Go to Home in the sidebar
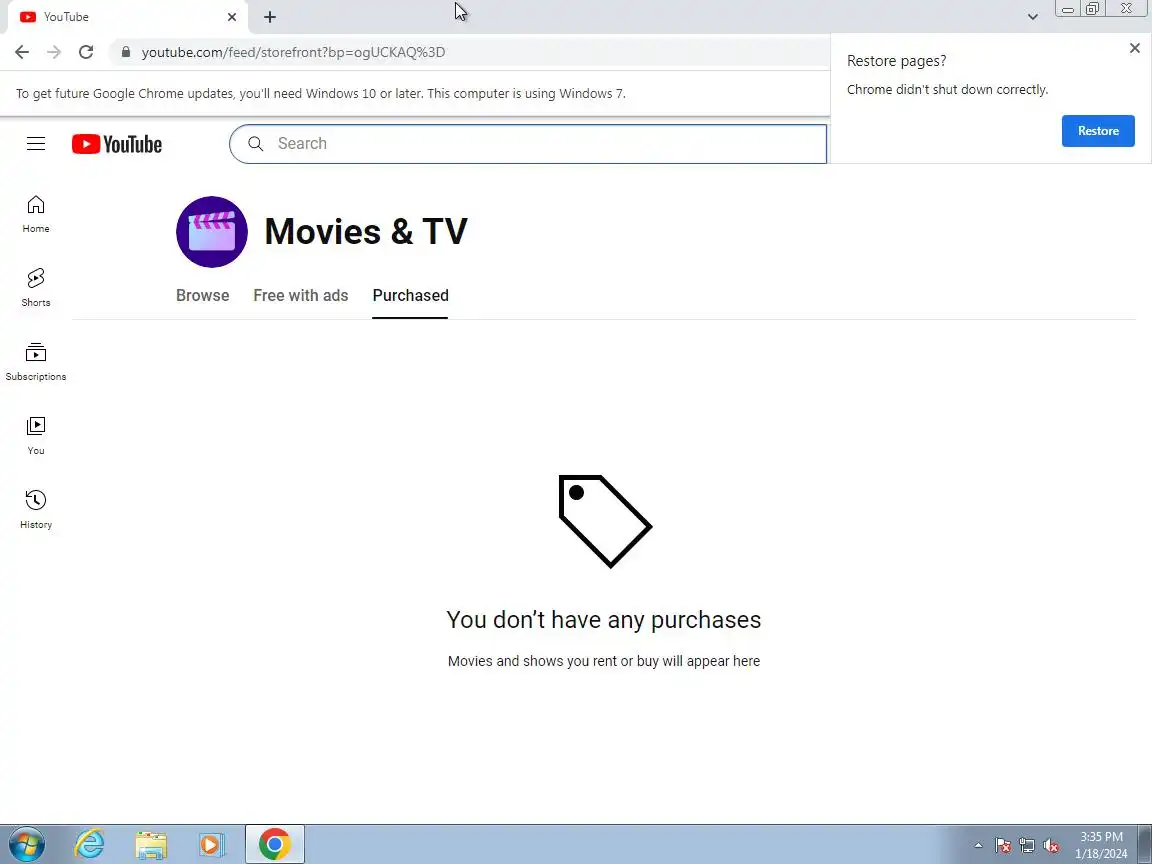Viewport: 1152px width, 864px height. pyautogui.click(x=36, y=214)
